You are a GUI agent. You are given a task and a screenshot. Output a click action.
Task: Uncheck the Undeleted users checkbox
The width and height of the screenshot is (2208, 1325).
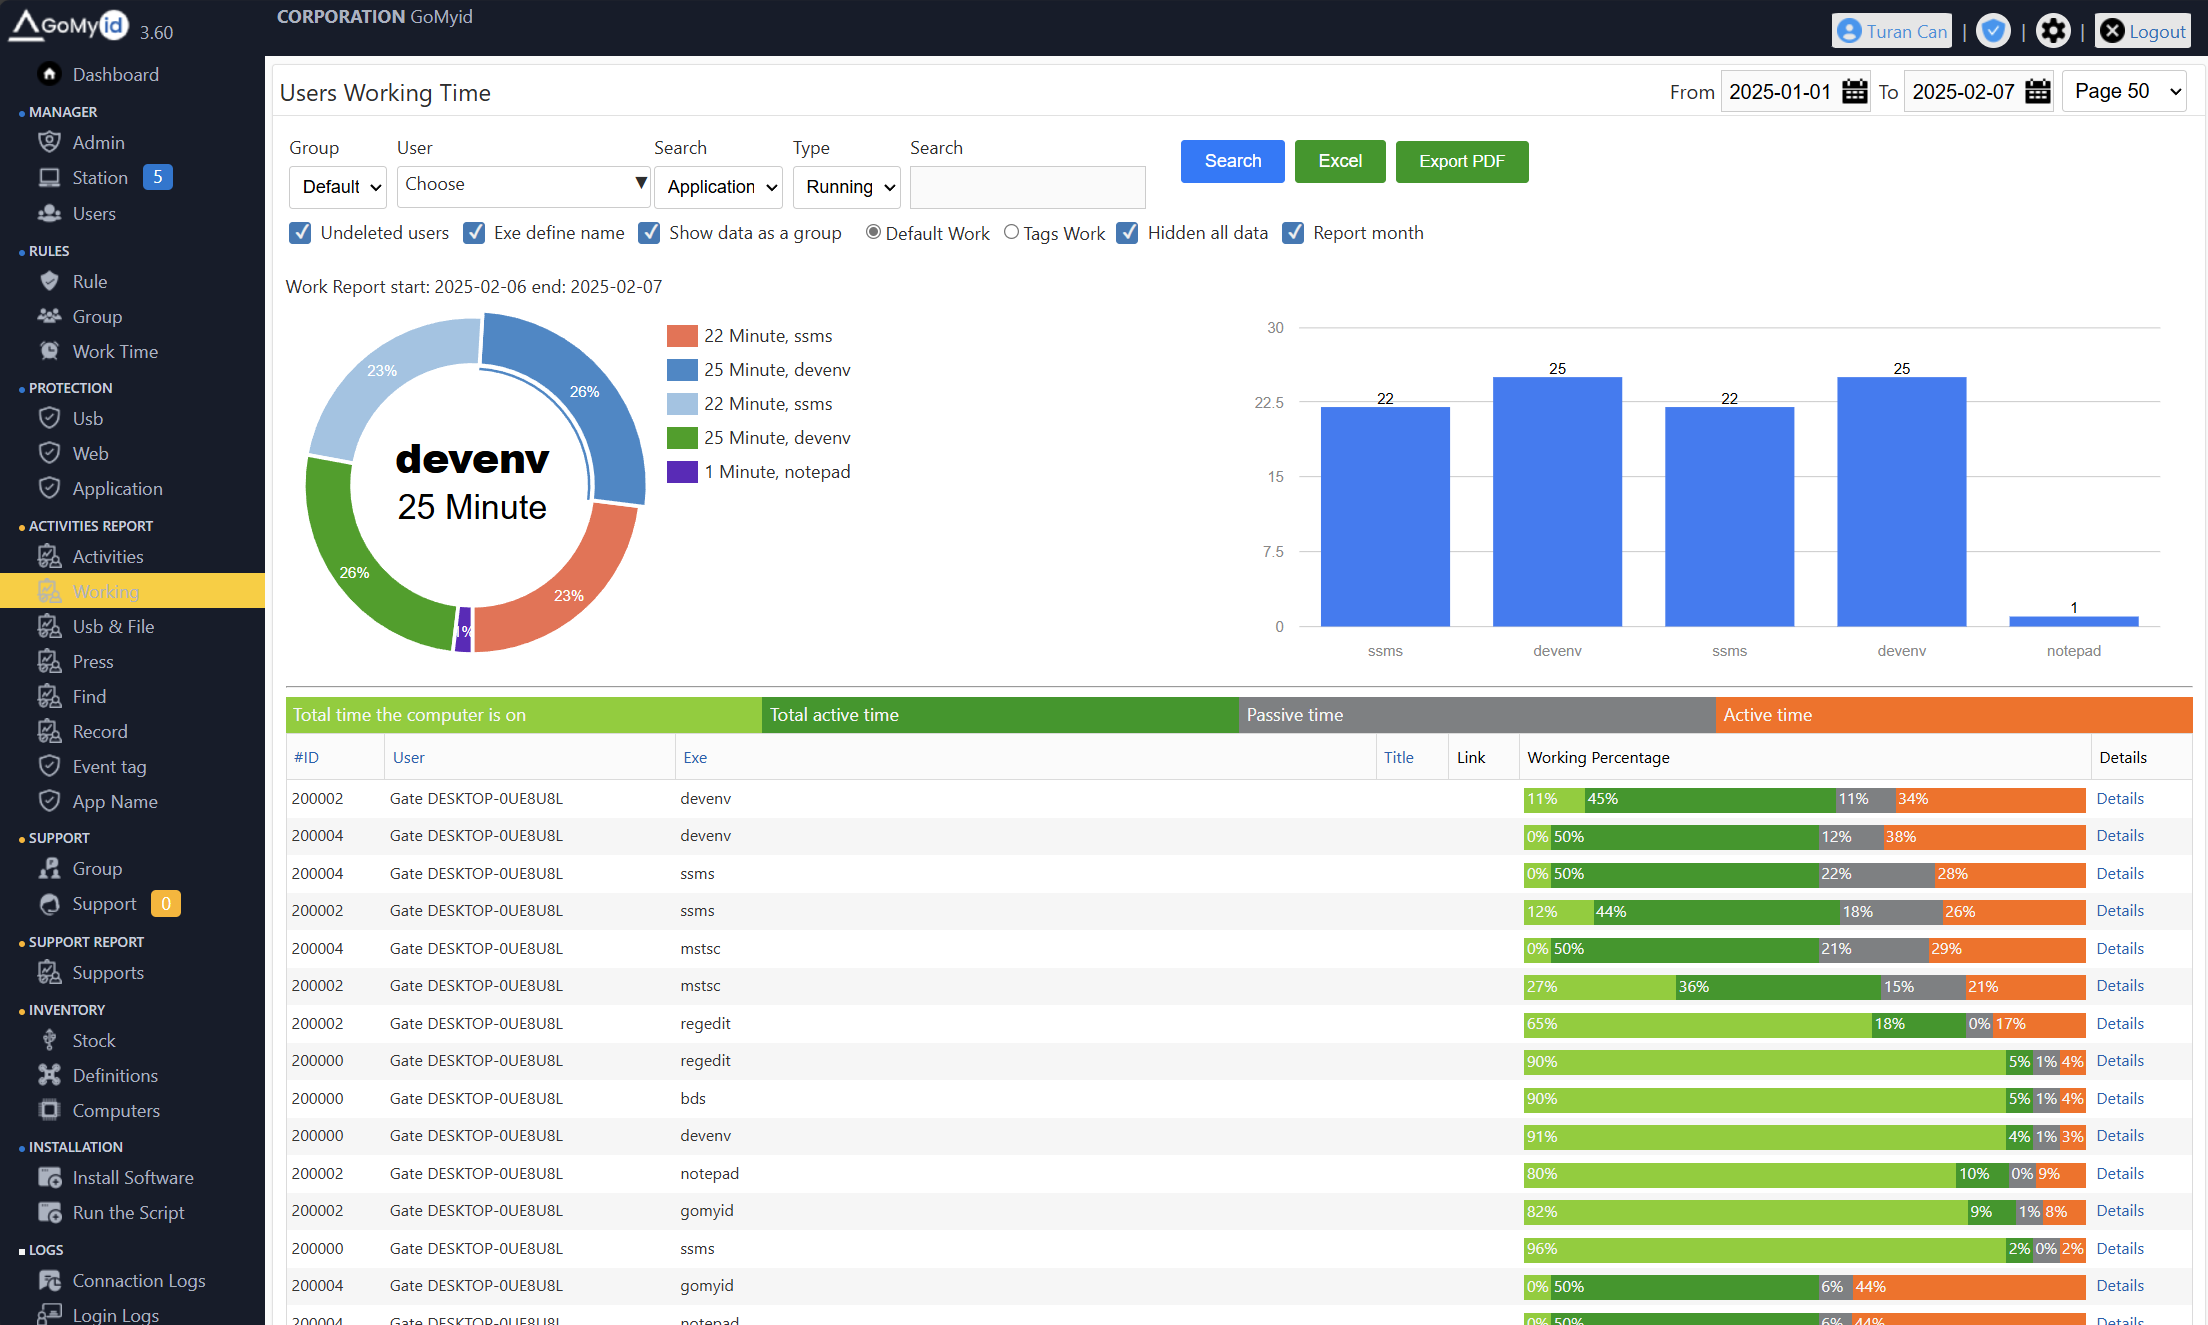(x=300, y=233)
